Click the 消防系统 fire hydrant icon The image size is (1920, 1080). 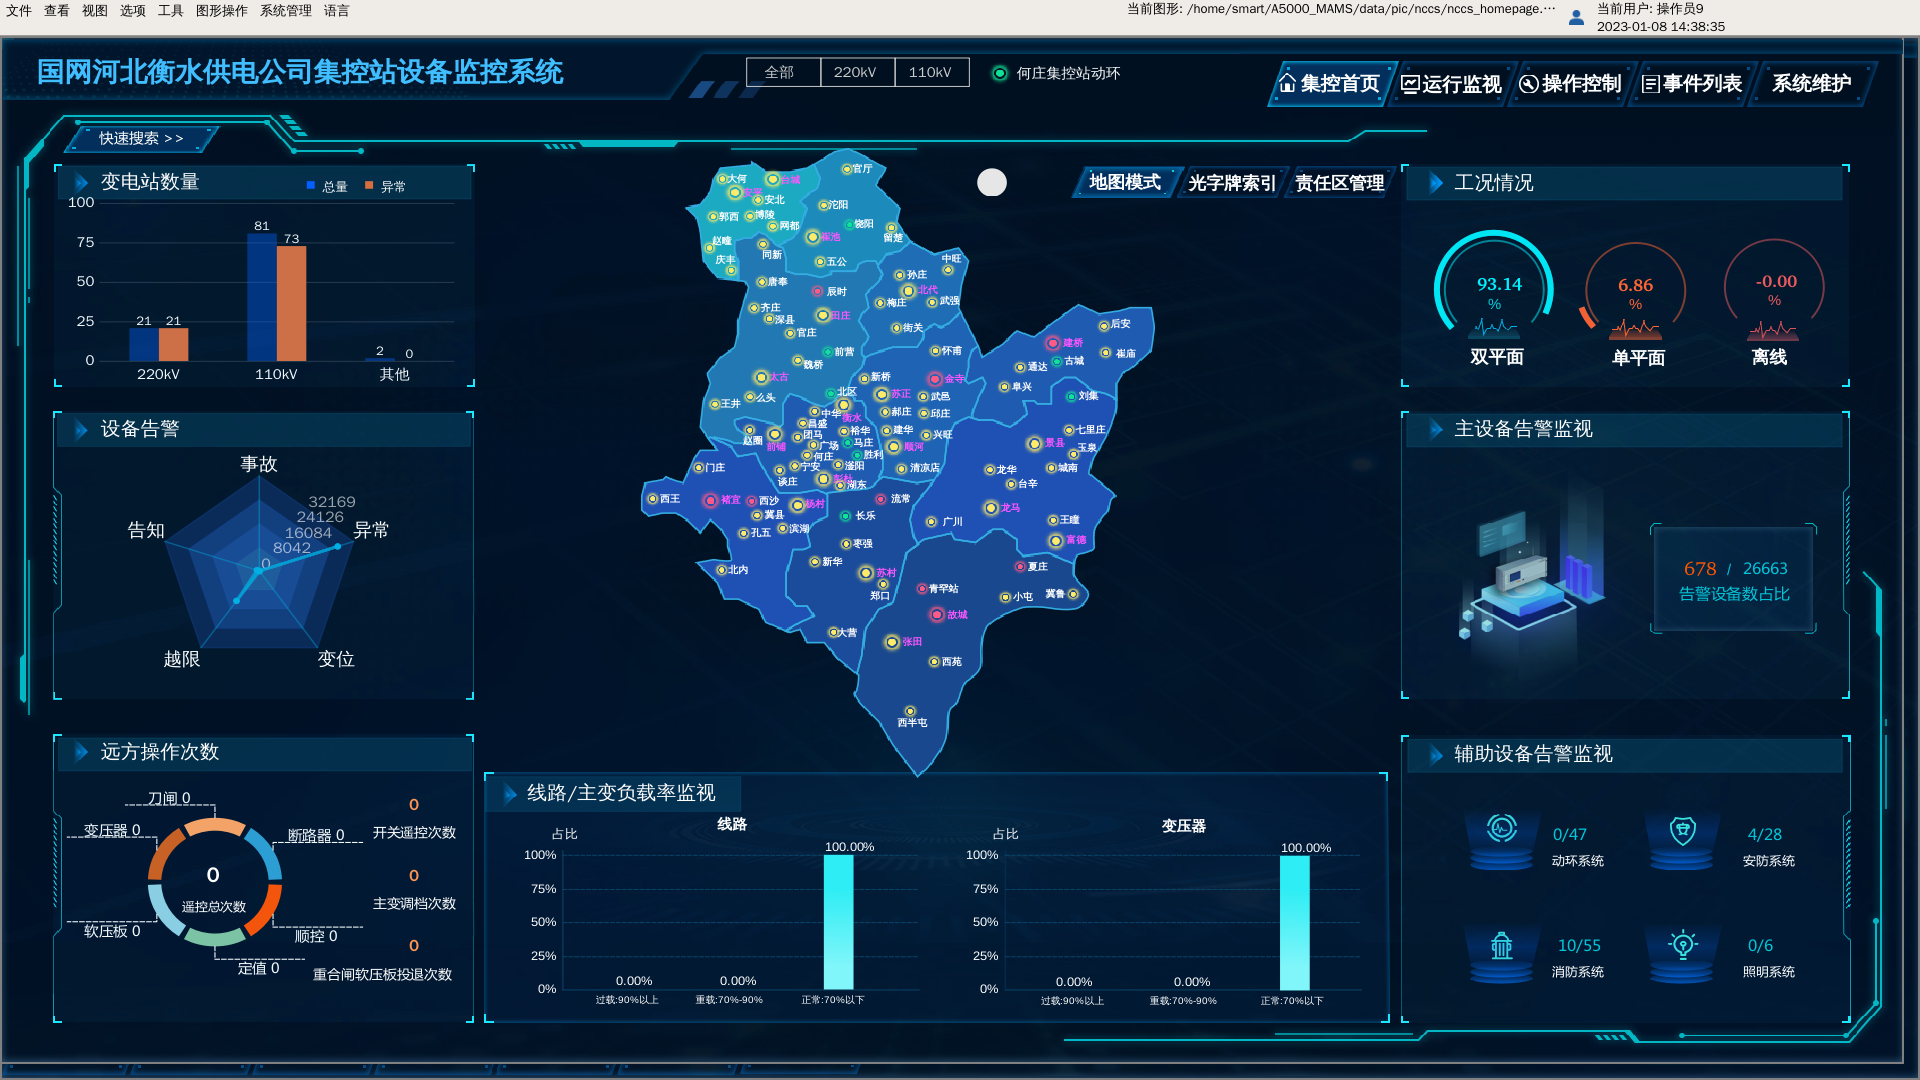[1501, 945]
